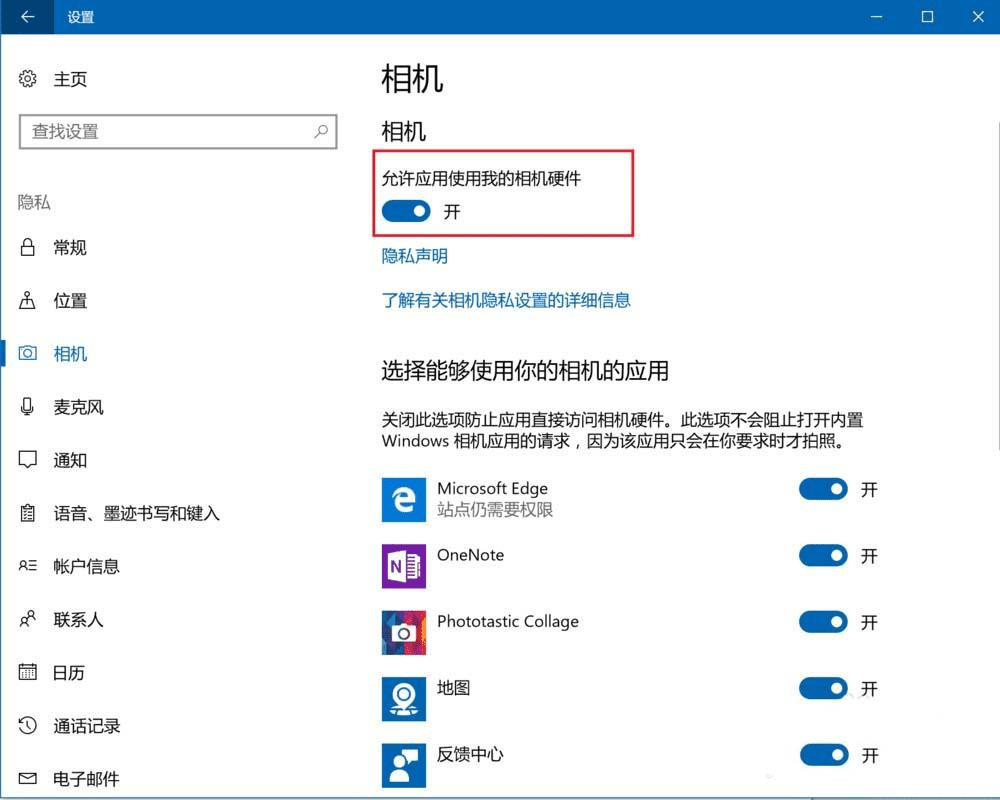Click the 语音 clipboard icon

point(27,513)
